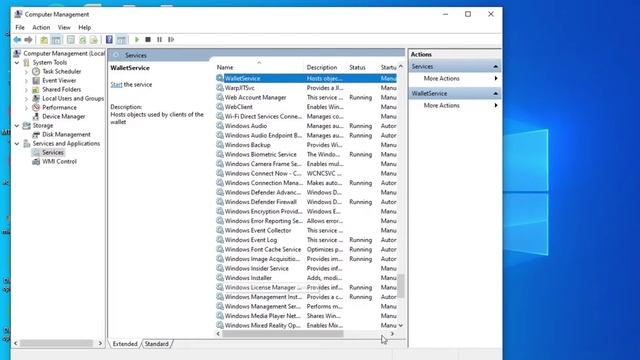Select the Windows Defender Firewall service
The height and width of the screenshot is (360, 640).
click(306, 202)
